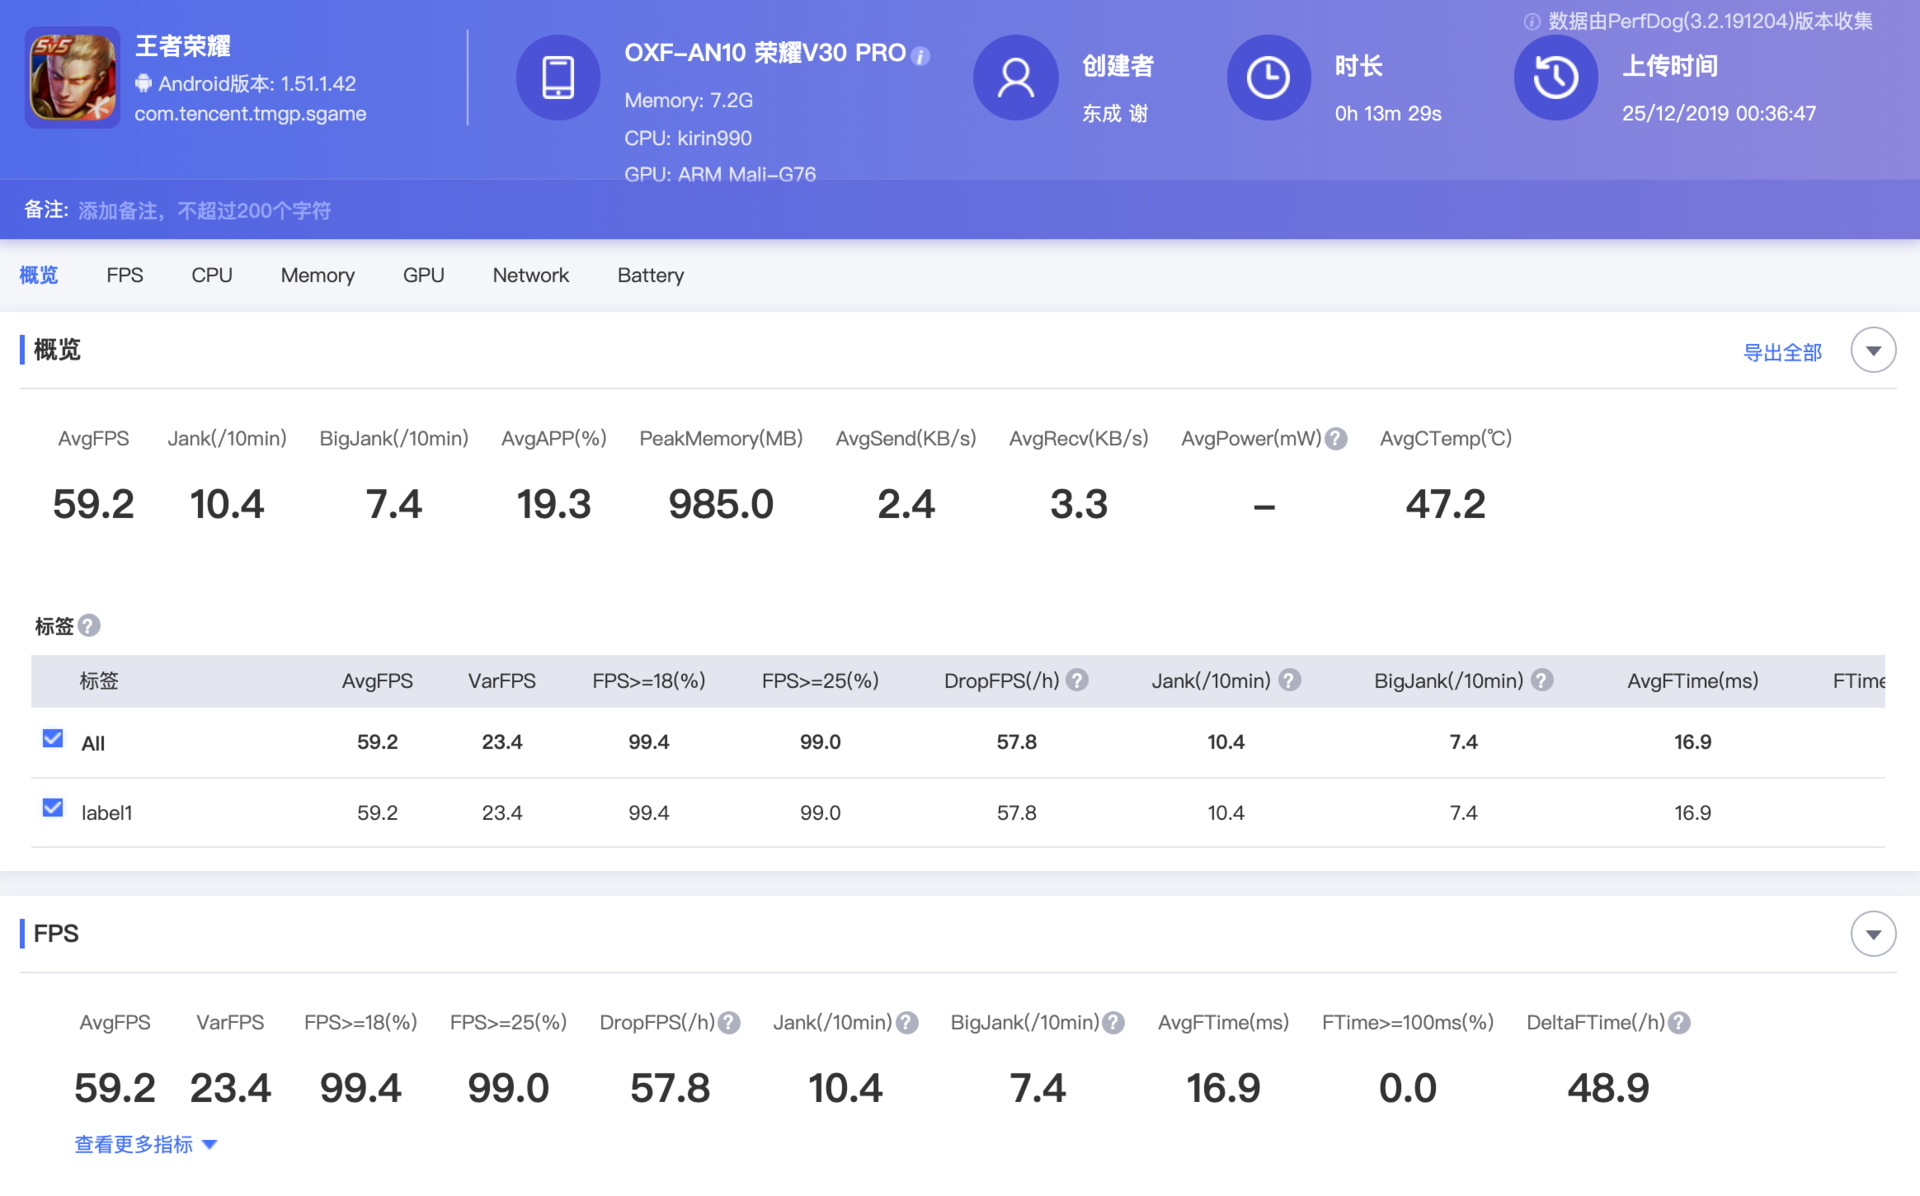
Task: Click the package name com.tencent.tmgp.sgame
Action: point(251,114)
